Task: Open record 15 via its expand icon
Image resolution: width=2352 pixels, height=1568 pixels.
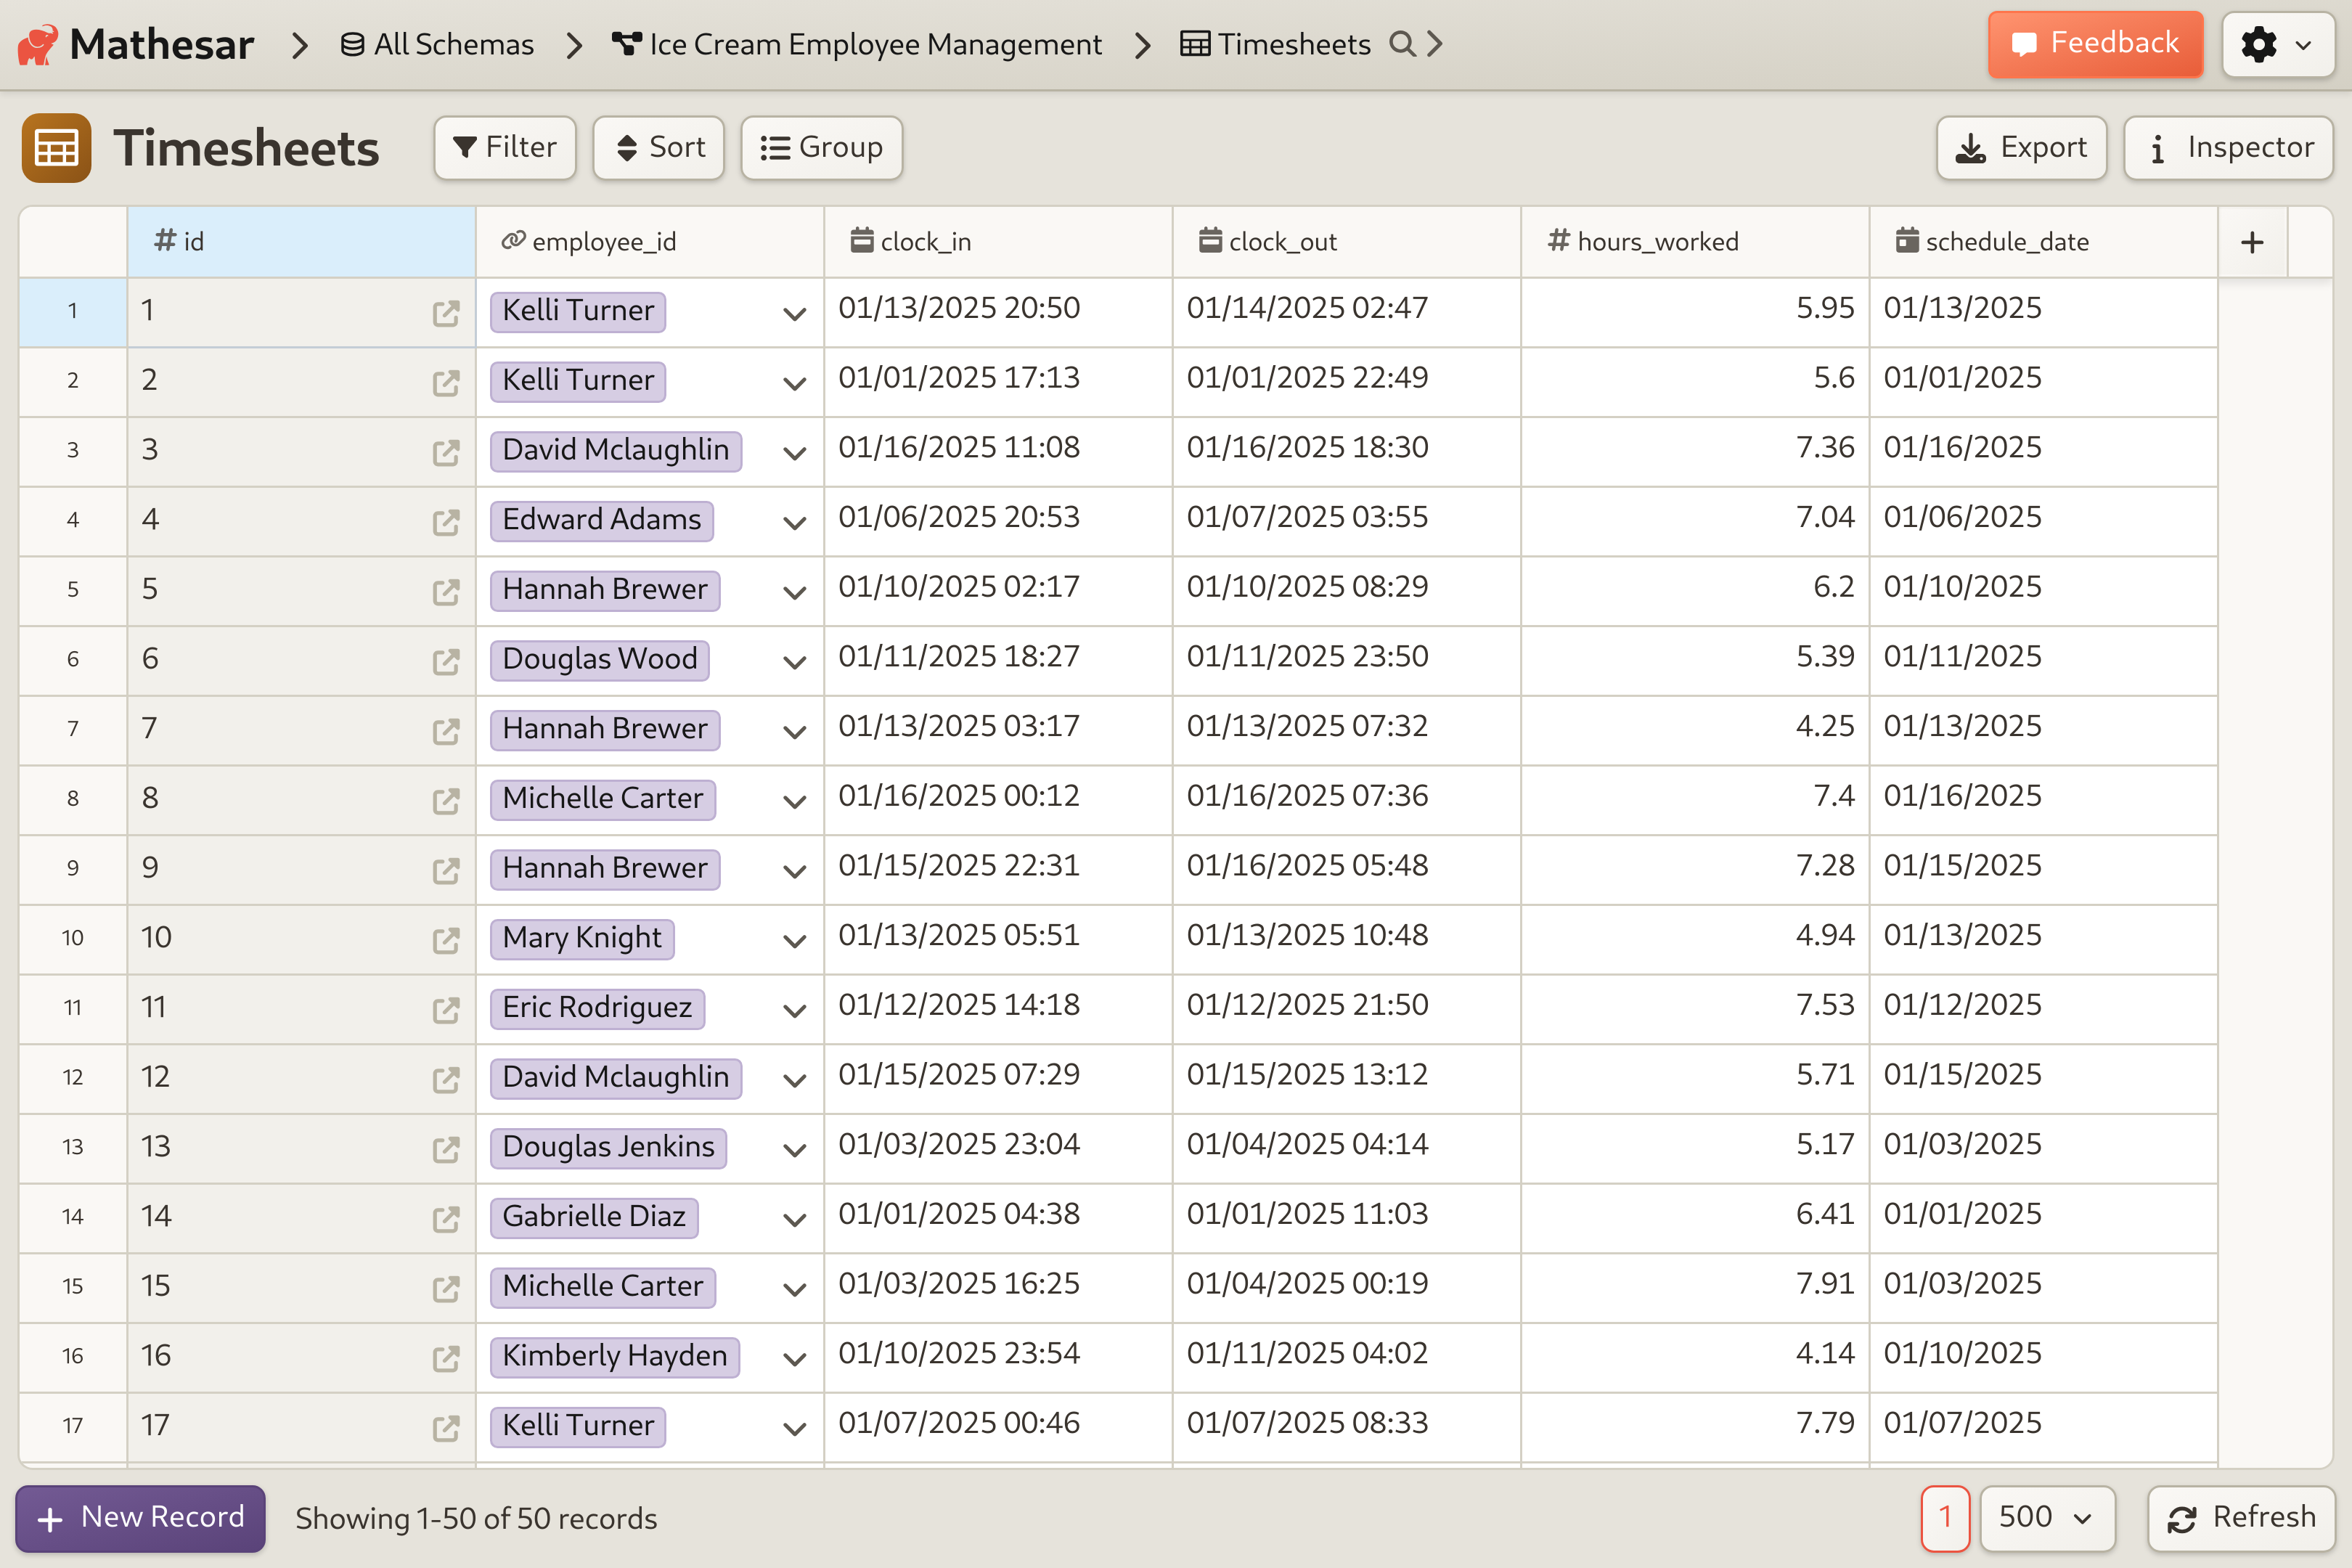Action: click(x=446, y=1289)
